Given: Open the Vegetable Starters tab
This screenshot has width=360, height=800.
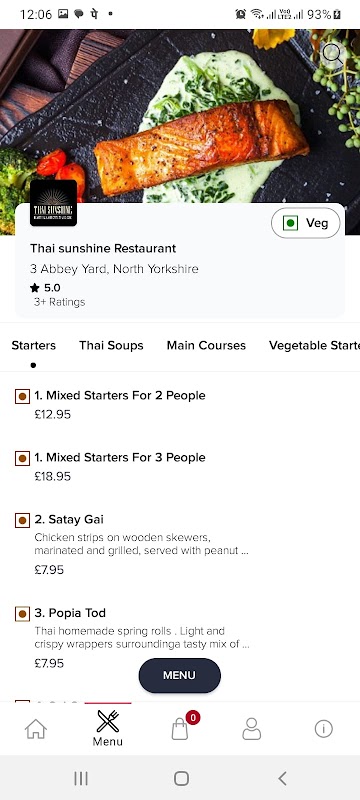Looking at the screenshot, I should [x=314, y=345].
